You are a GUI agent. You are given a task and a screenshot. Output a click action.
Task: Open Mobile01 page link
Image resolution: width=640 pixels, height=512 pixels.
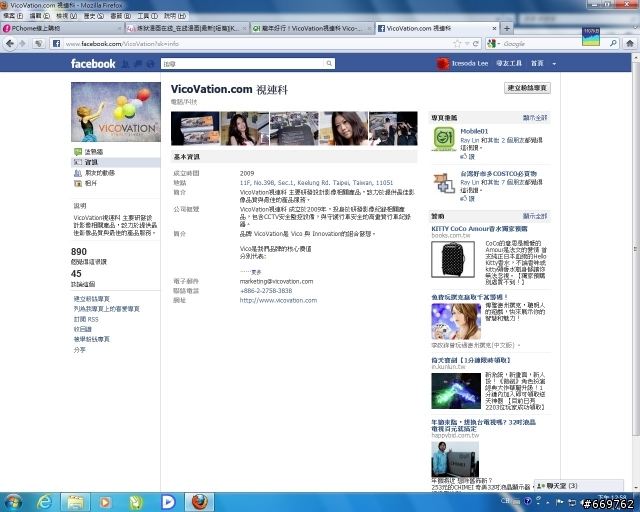tap(474, 131)
